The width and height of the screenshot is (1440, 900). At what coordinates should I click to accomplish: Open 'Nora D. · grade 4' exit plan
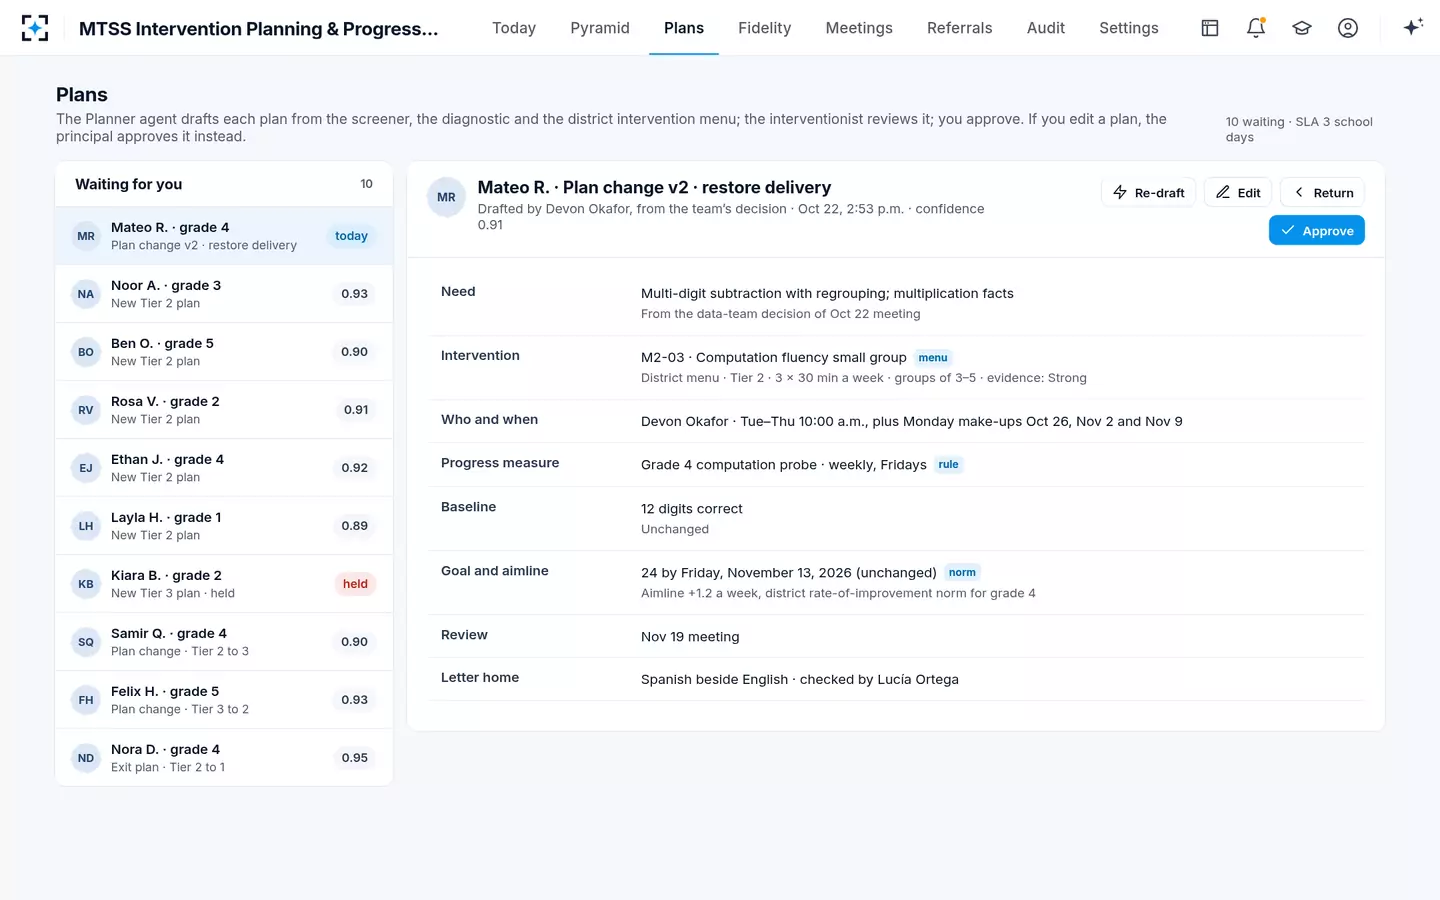pos(224,758)
